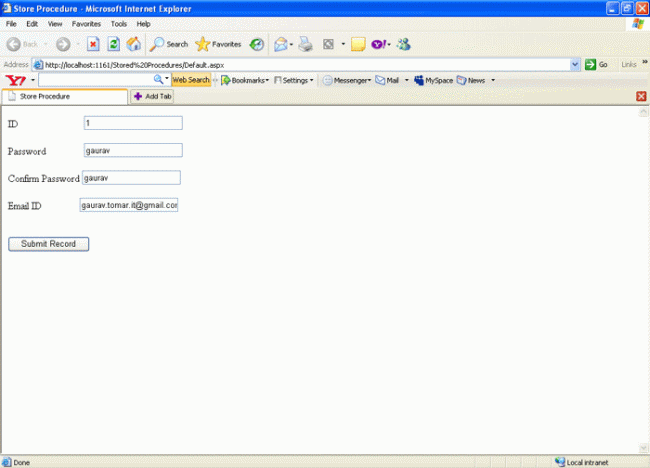The image size is (650, 468).
Task: Click the Confirm Password input field
Action: pos(131,177)
